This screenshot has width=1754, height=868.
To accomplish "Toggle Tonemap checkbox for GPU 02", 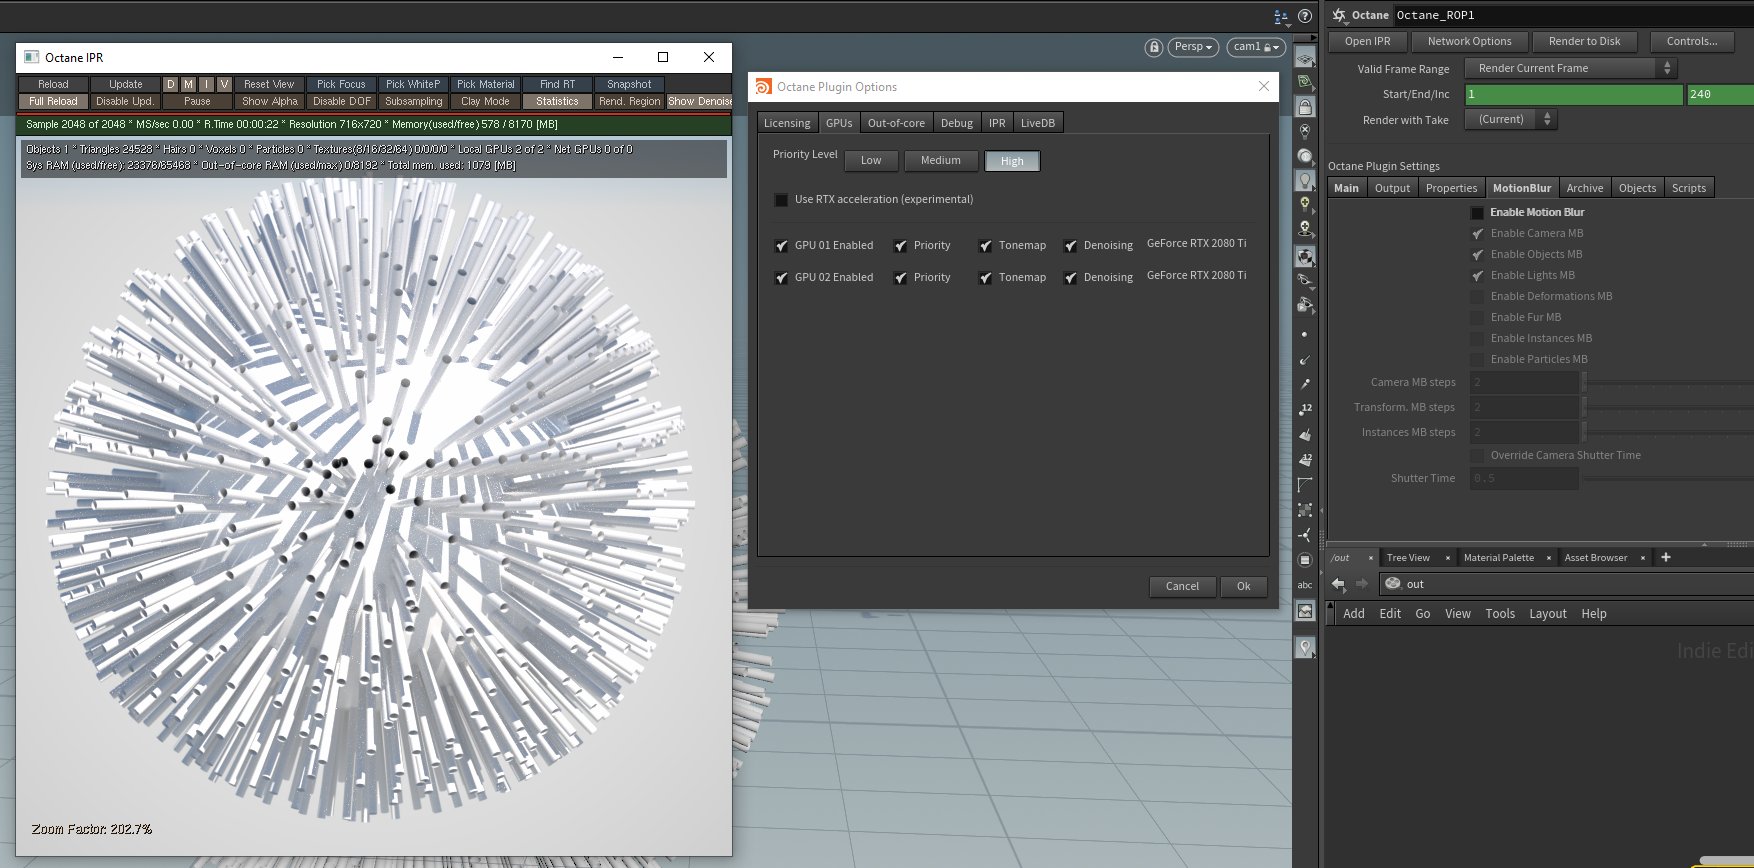I will 986,278.
